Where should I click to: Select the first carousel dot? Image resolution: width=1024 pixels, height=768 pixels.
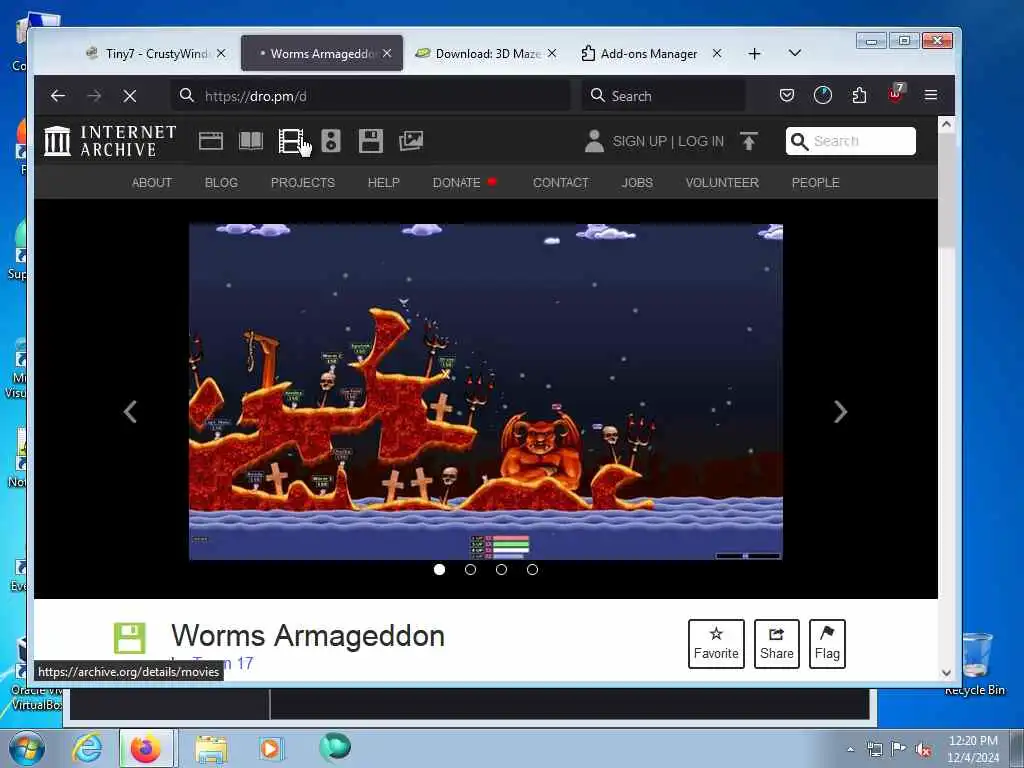(440, 569)
